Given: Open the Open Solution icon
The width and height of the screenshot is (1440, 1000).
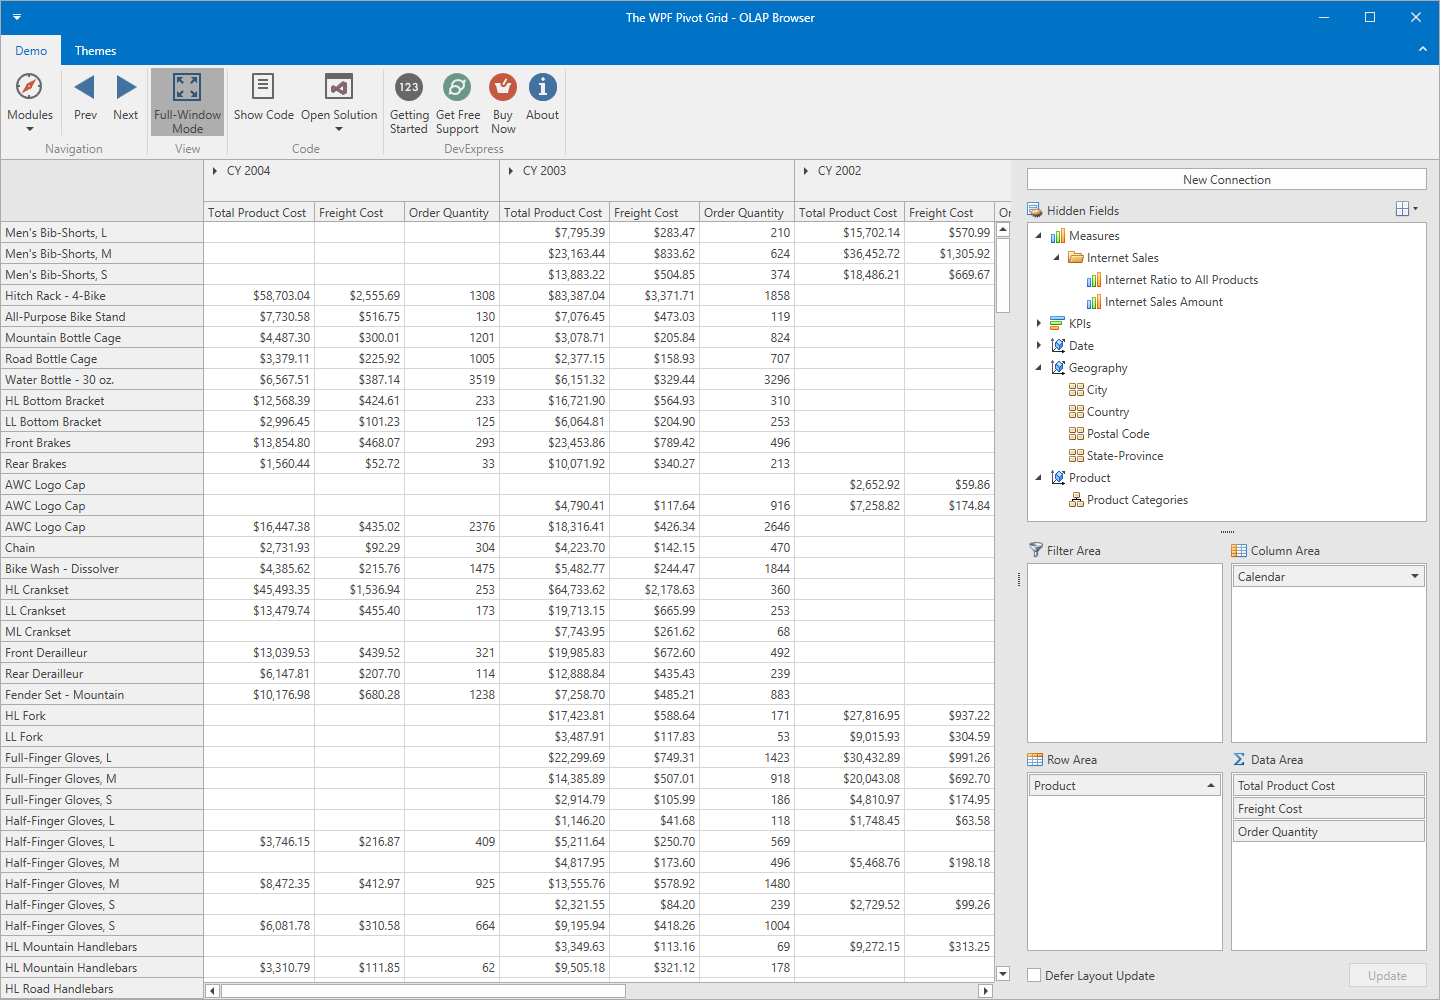Looking at the screenshot, I should click(339, 88).
